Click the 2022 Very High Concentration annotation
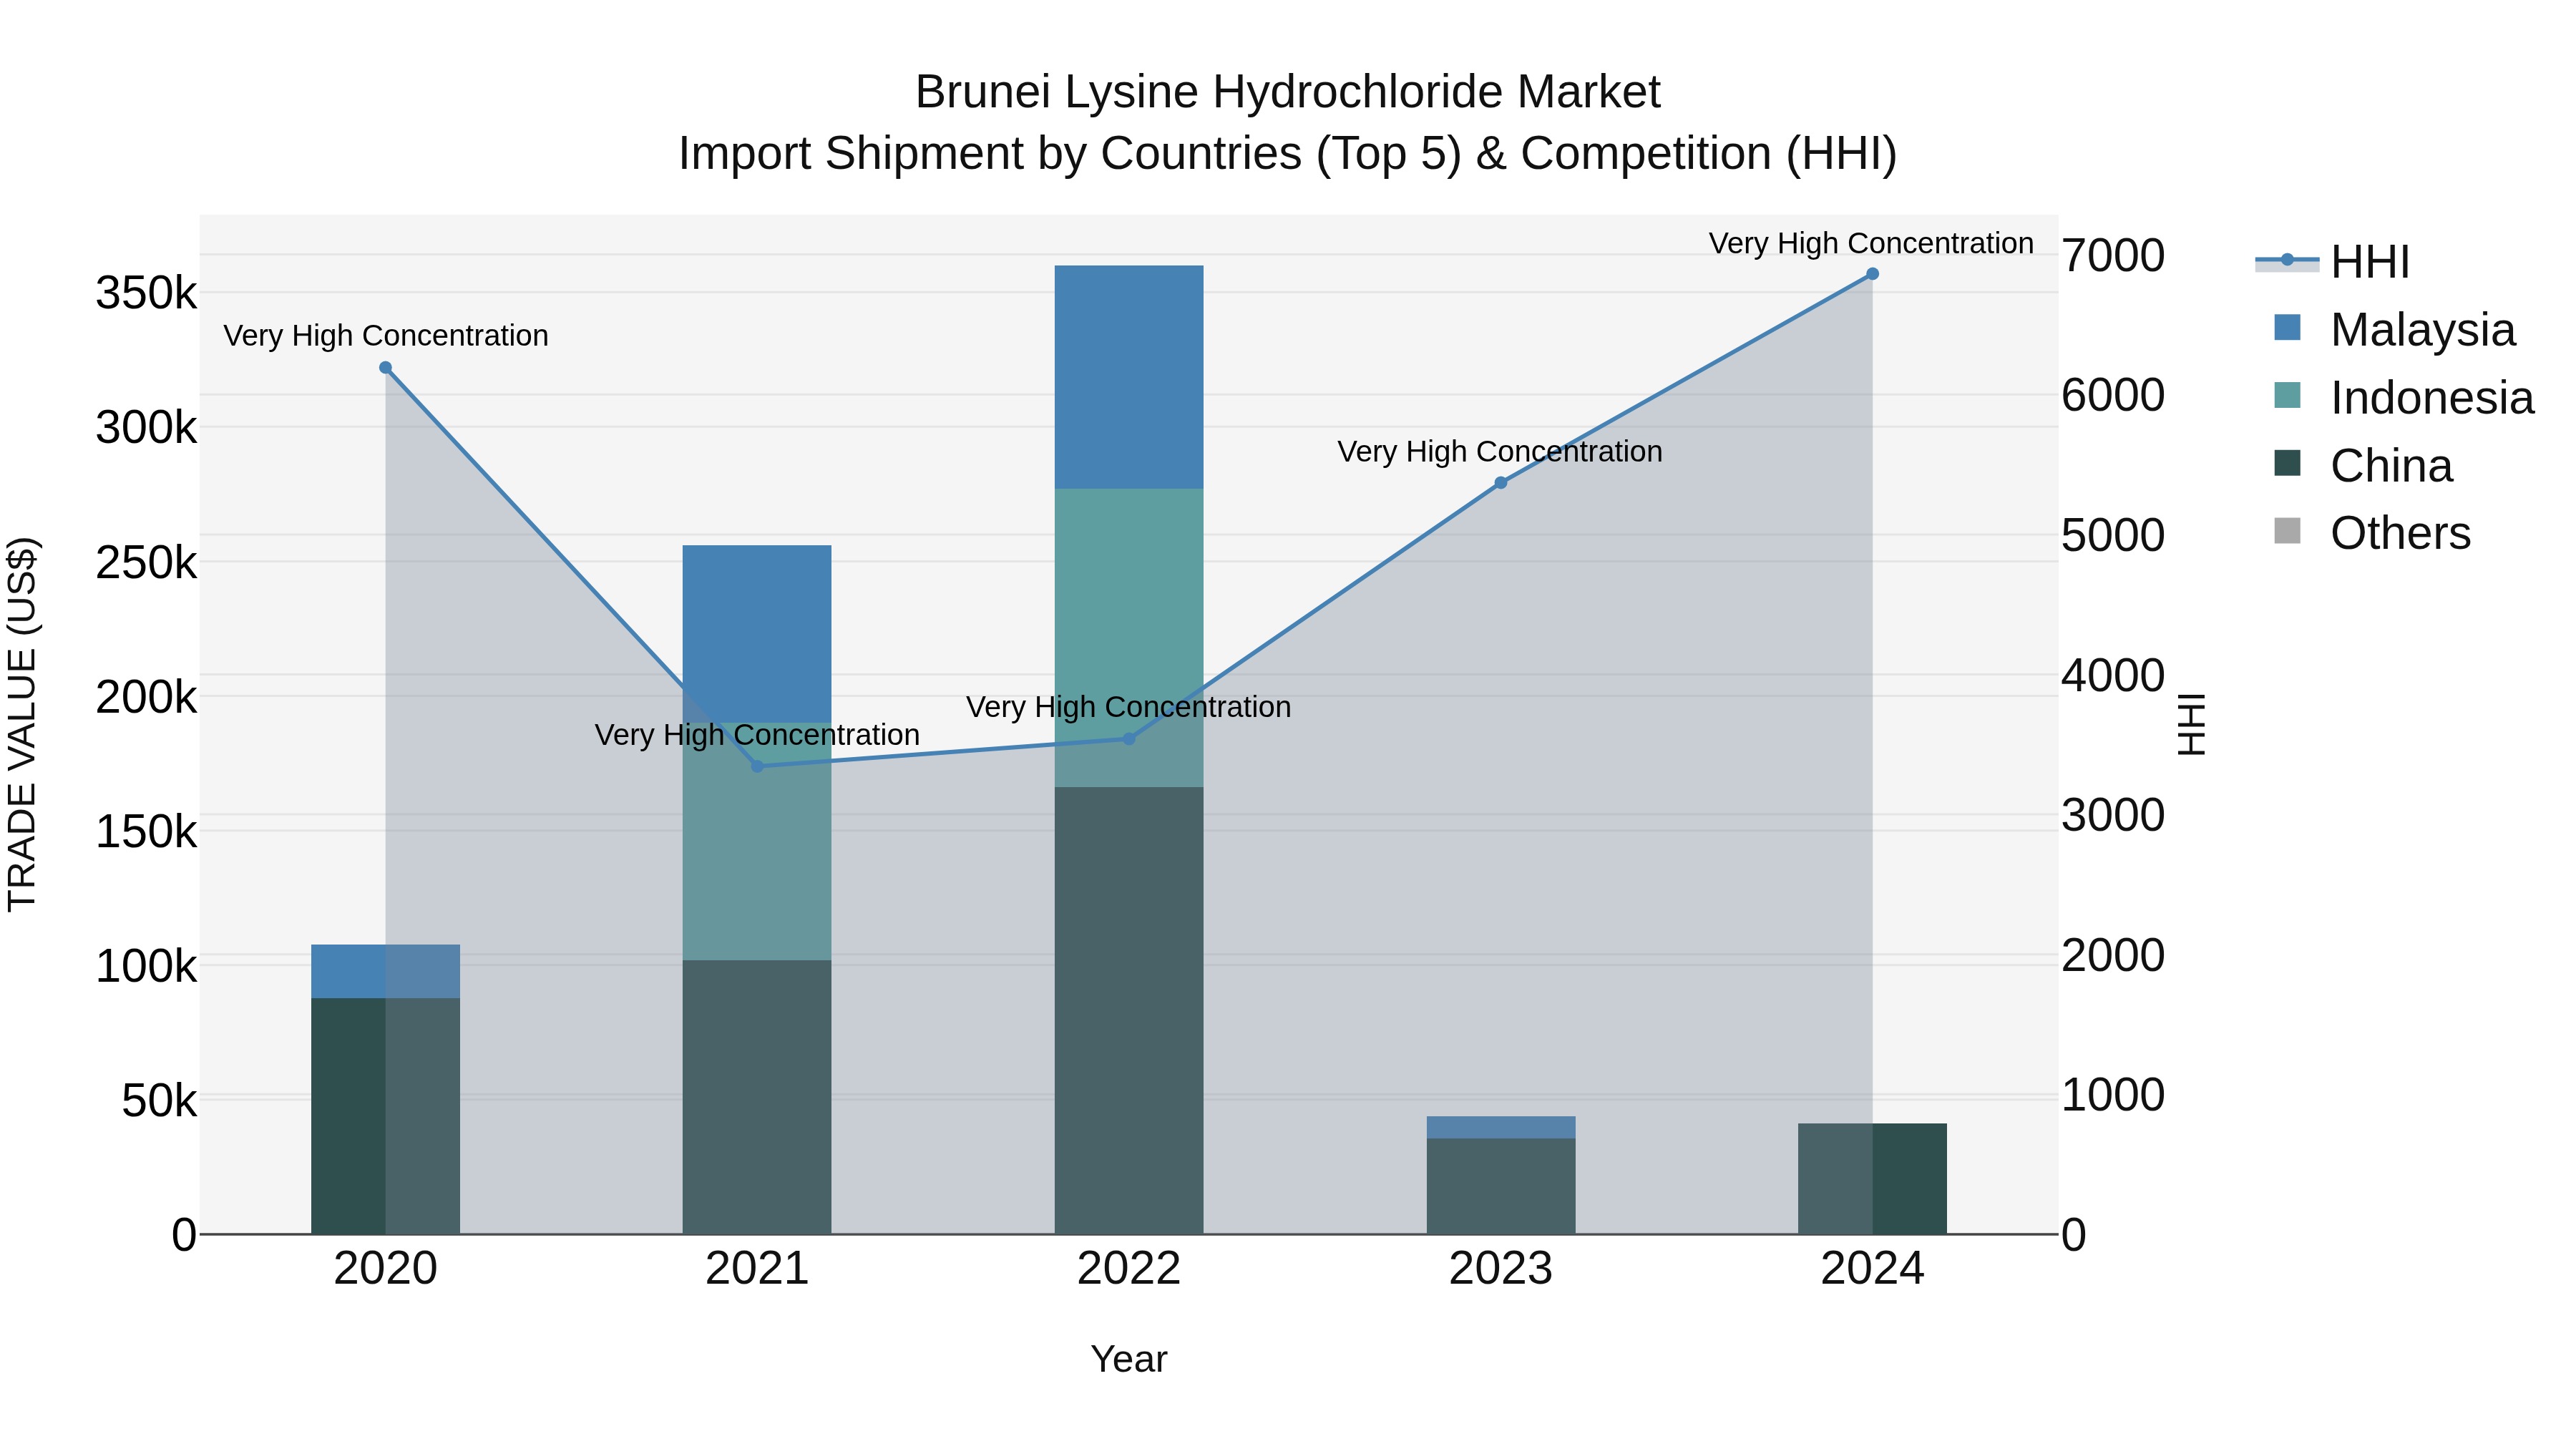This screenshot has height=1449, width=2576. point(1129,707)
